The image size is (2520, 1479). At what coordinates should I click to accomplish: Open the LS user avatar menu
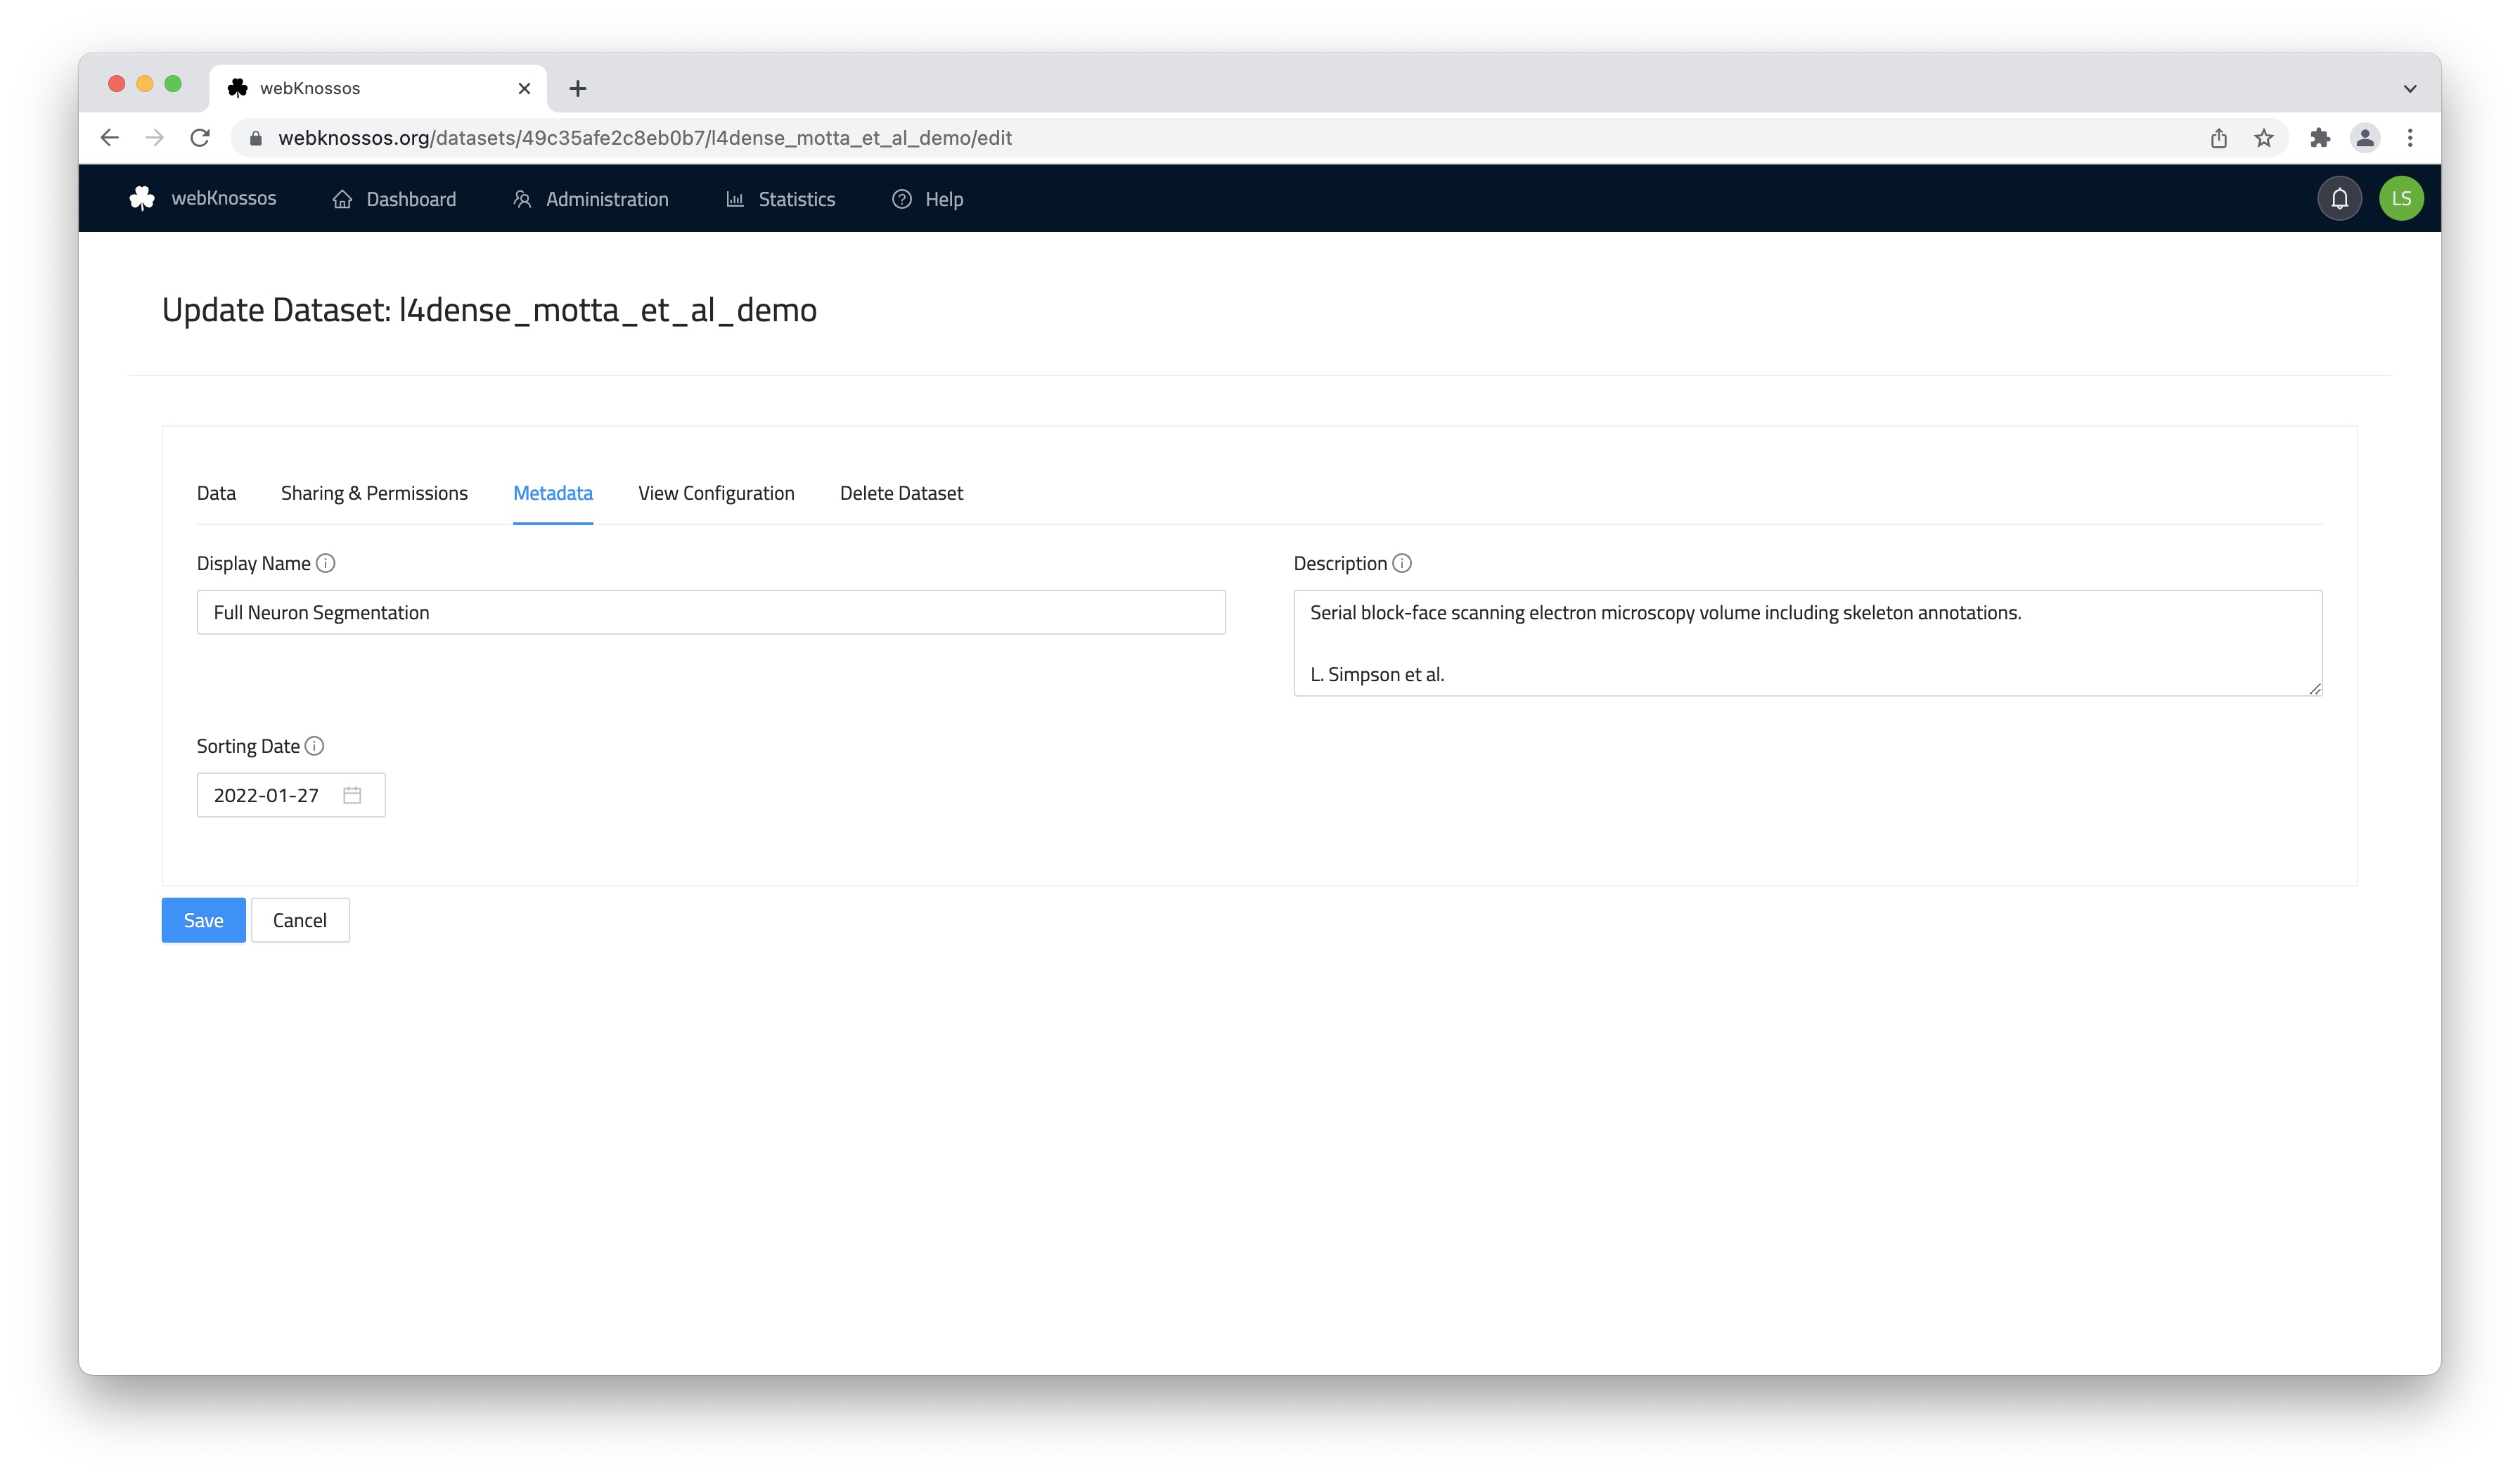coord(2401,198)
